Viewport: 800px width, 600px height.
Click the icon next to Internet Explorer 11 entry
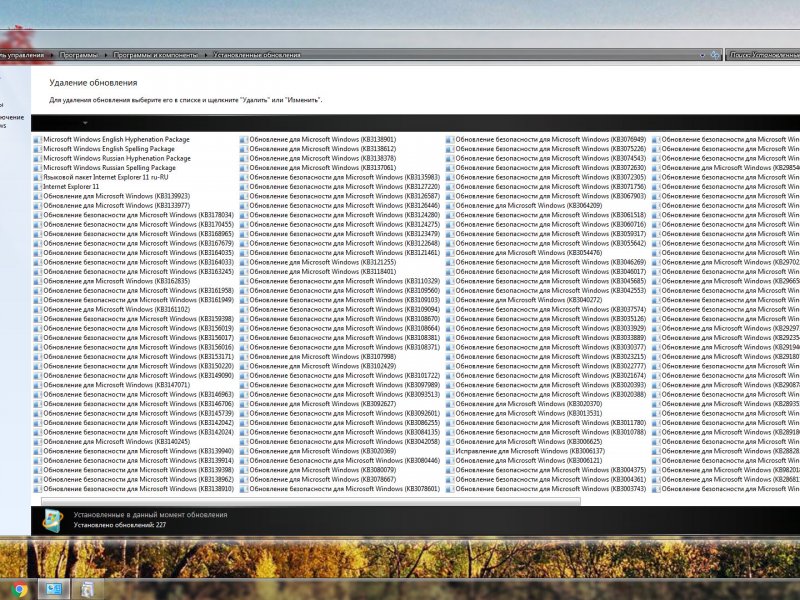[37, 187]
